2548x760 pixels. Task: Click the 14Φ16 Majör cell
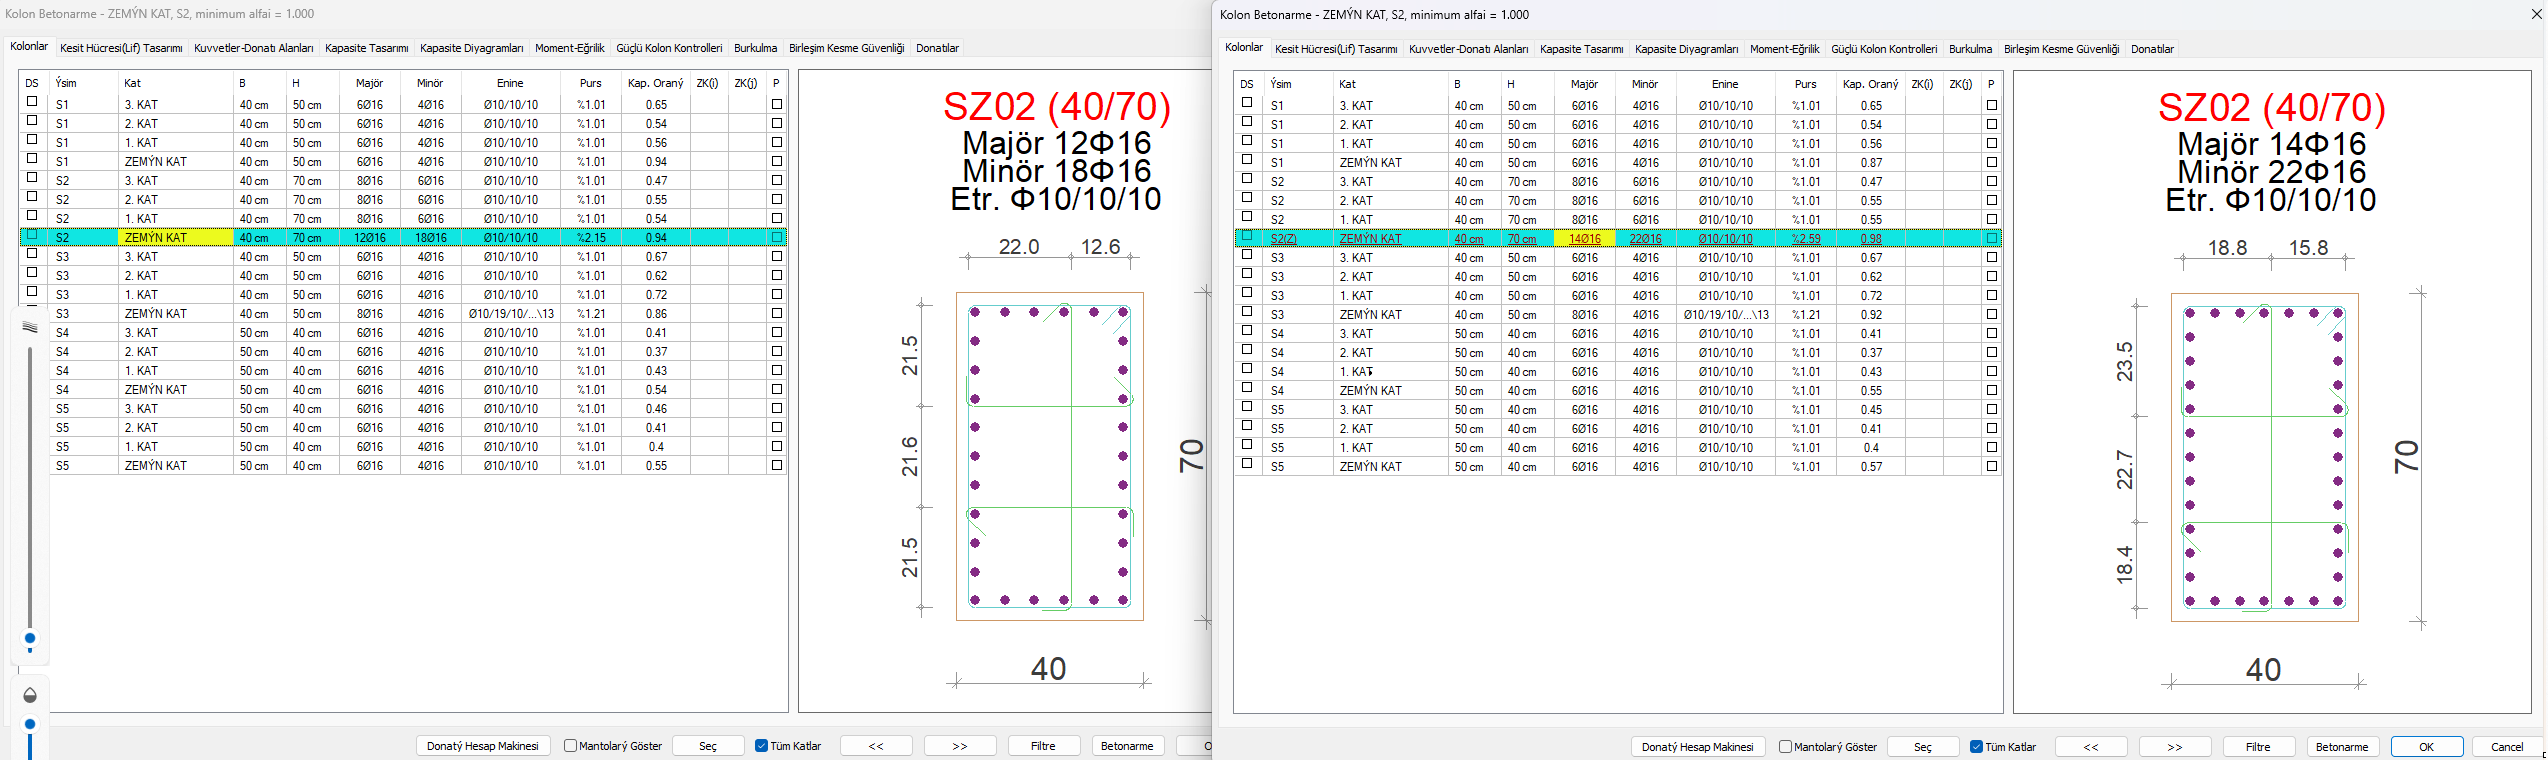pyautogui.click(x=1585, y=238)
